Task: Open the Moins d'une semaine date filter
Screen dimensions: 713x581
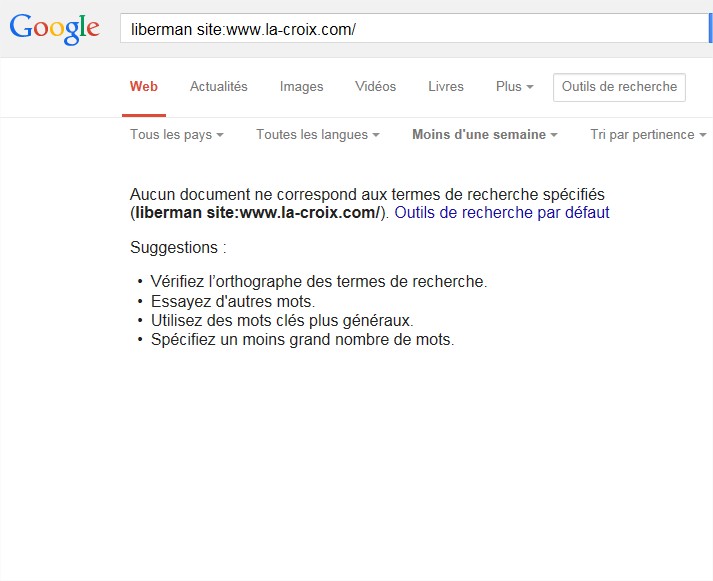Action: pyautogui.click(x=485, y=135)
